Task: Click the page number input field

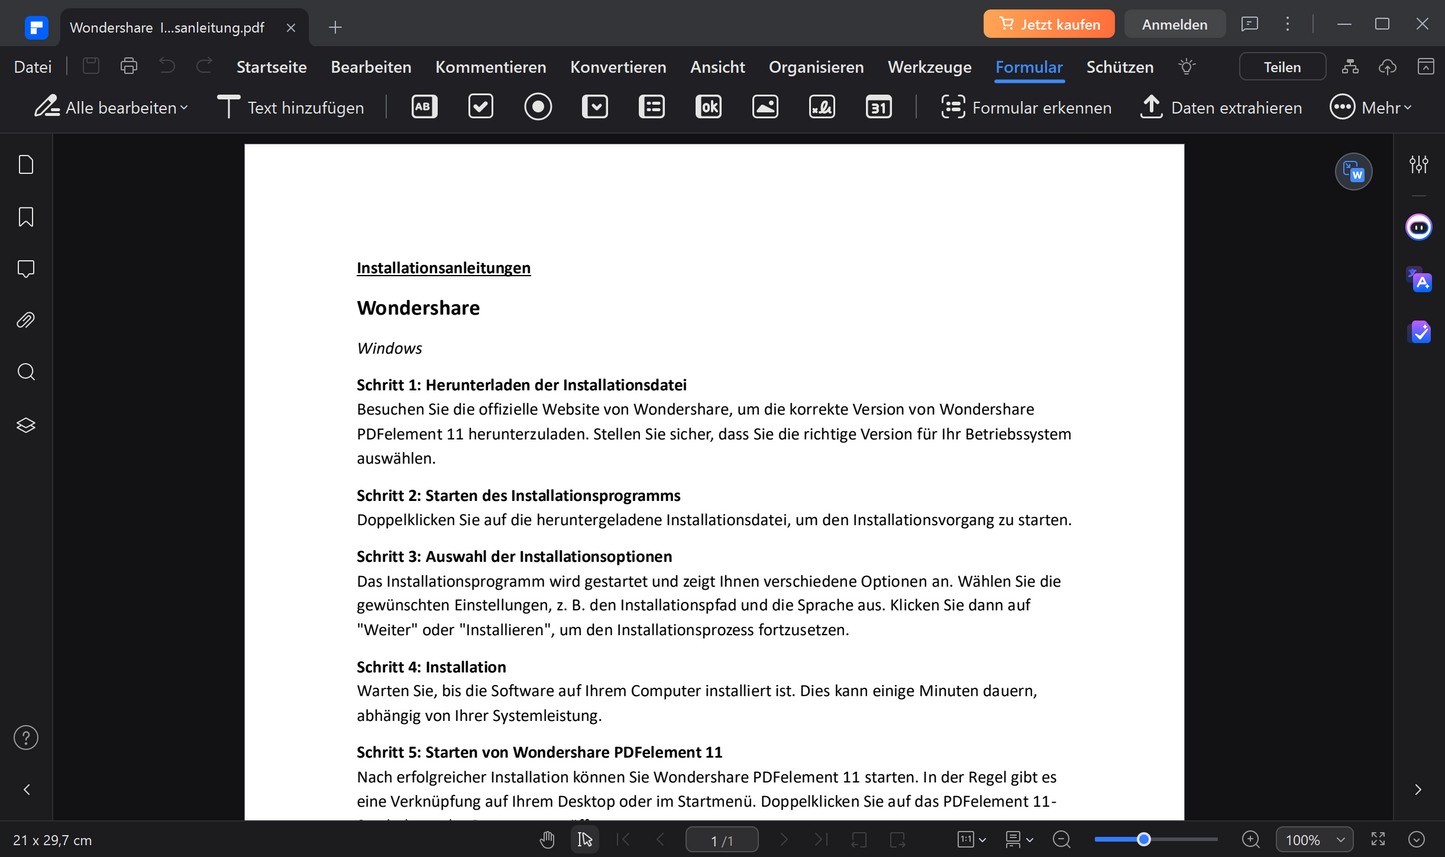Action: [722, 839]
